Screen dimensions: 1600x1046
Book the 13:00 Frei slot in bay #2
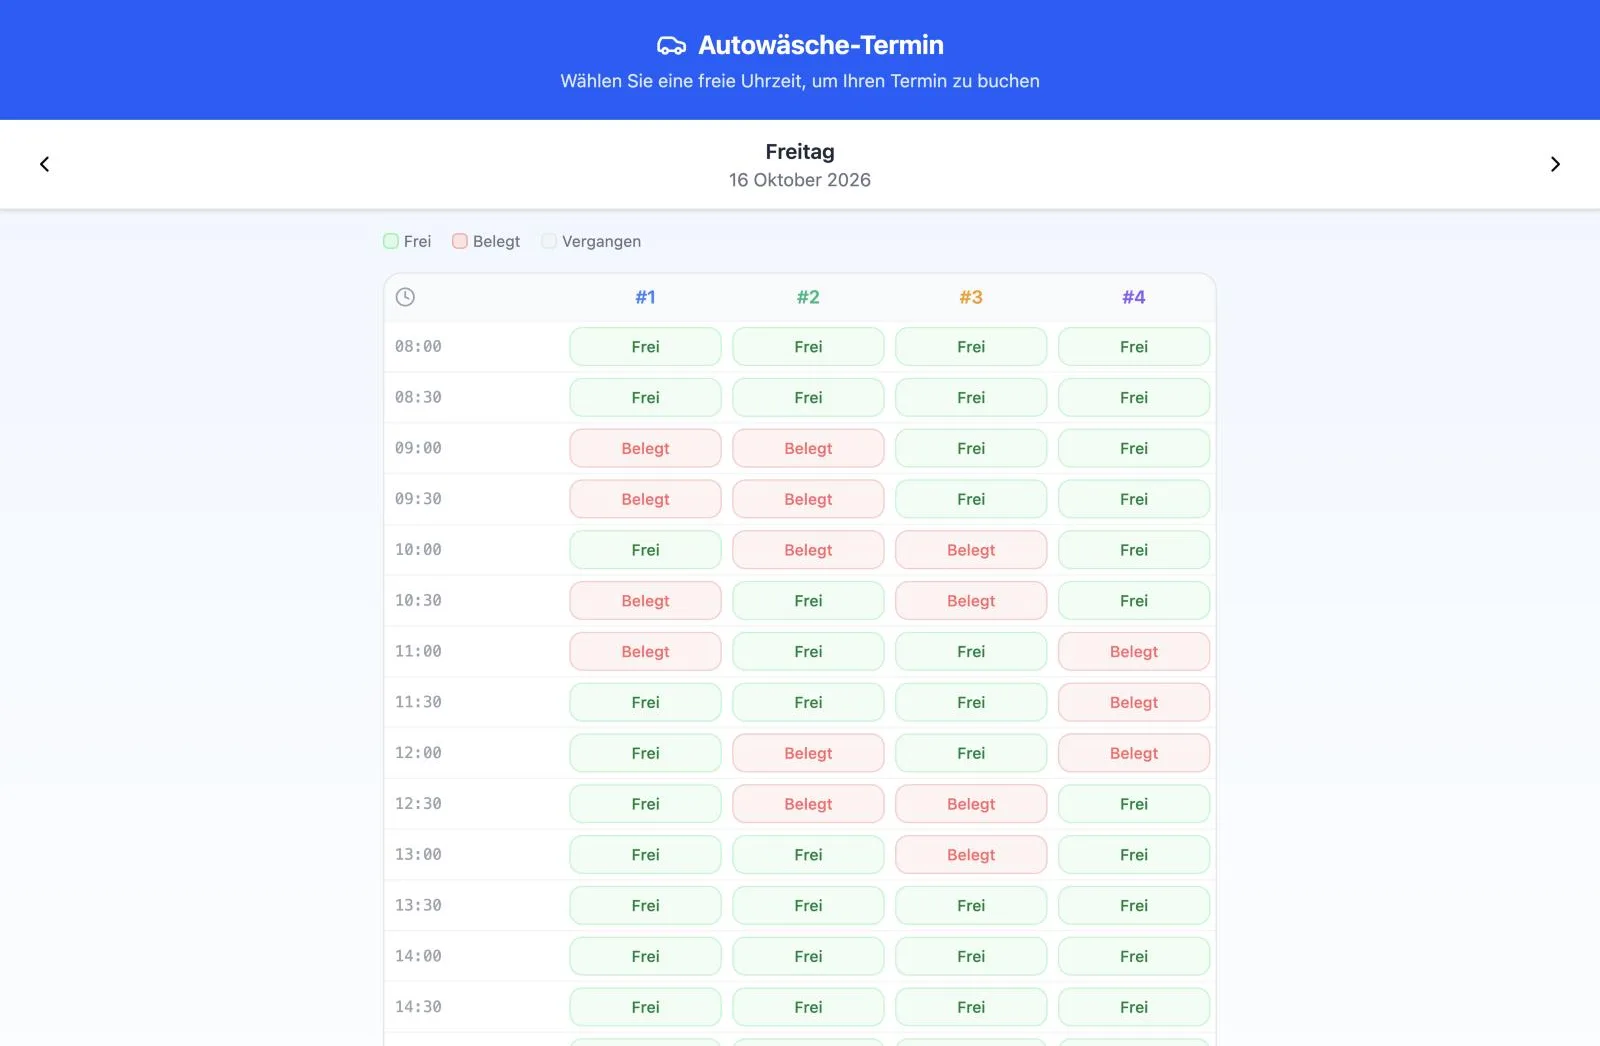808,855
